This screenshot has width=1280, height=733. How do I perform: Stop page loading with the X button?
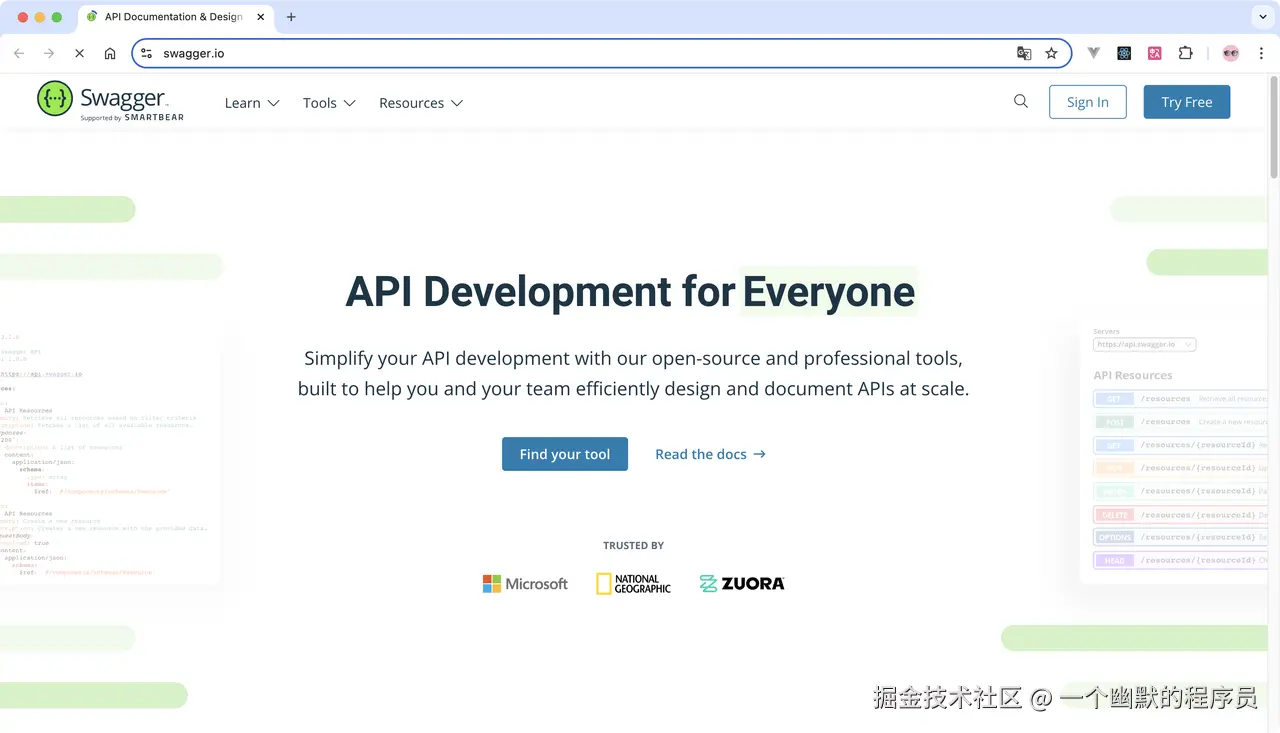click(x=79, y=53)
